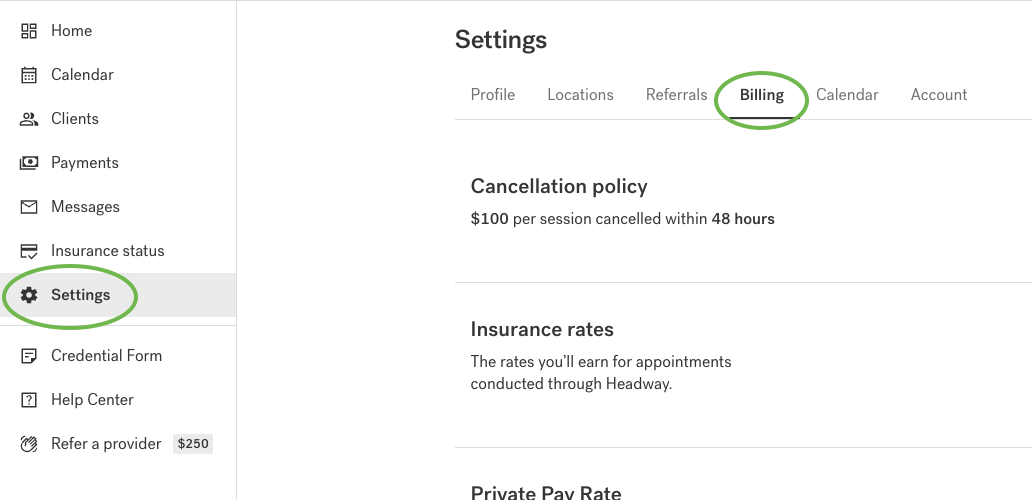Open the Help Center link
This screenshot has height=500, width=1032.
pyautogui.click(x=92, y=400)
